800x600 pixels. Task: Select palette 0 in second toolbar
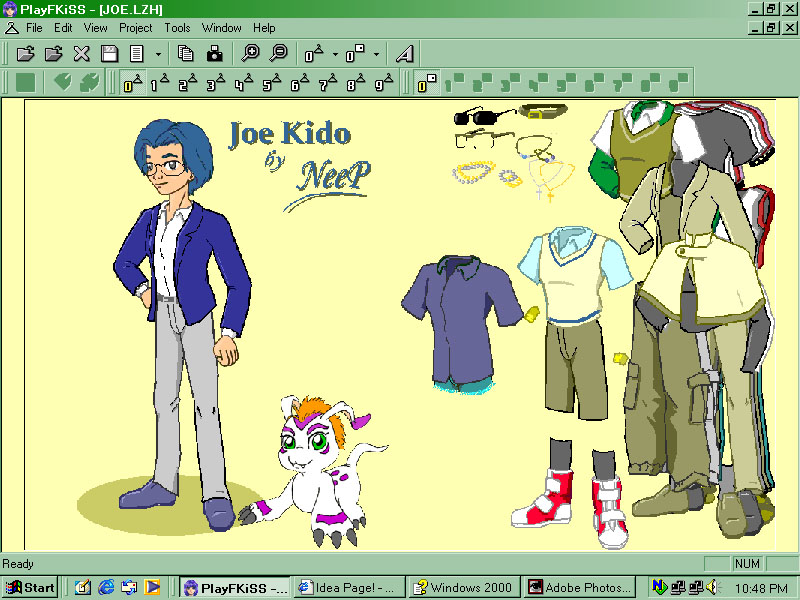[427, 82]
